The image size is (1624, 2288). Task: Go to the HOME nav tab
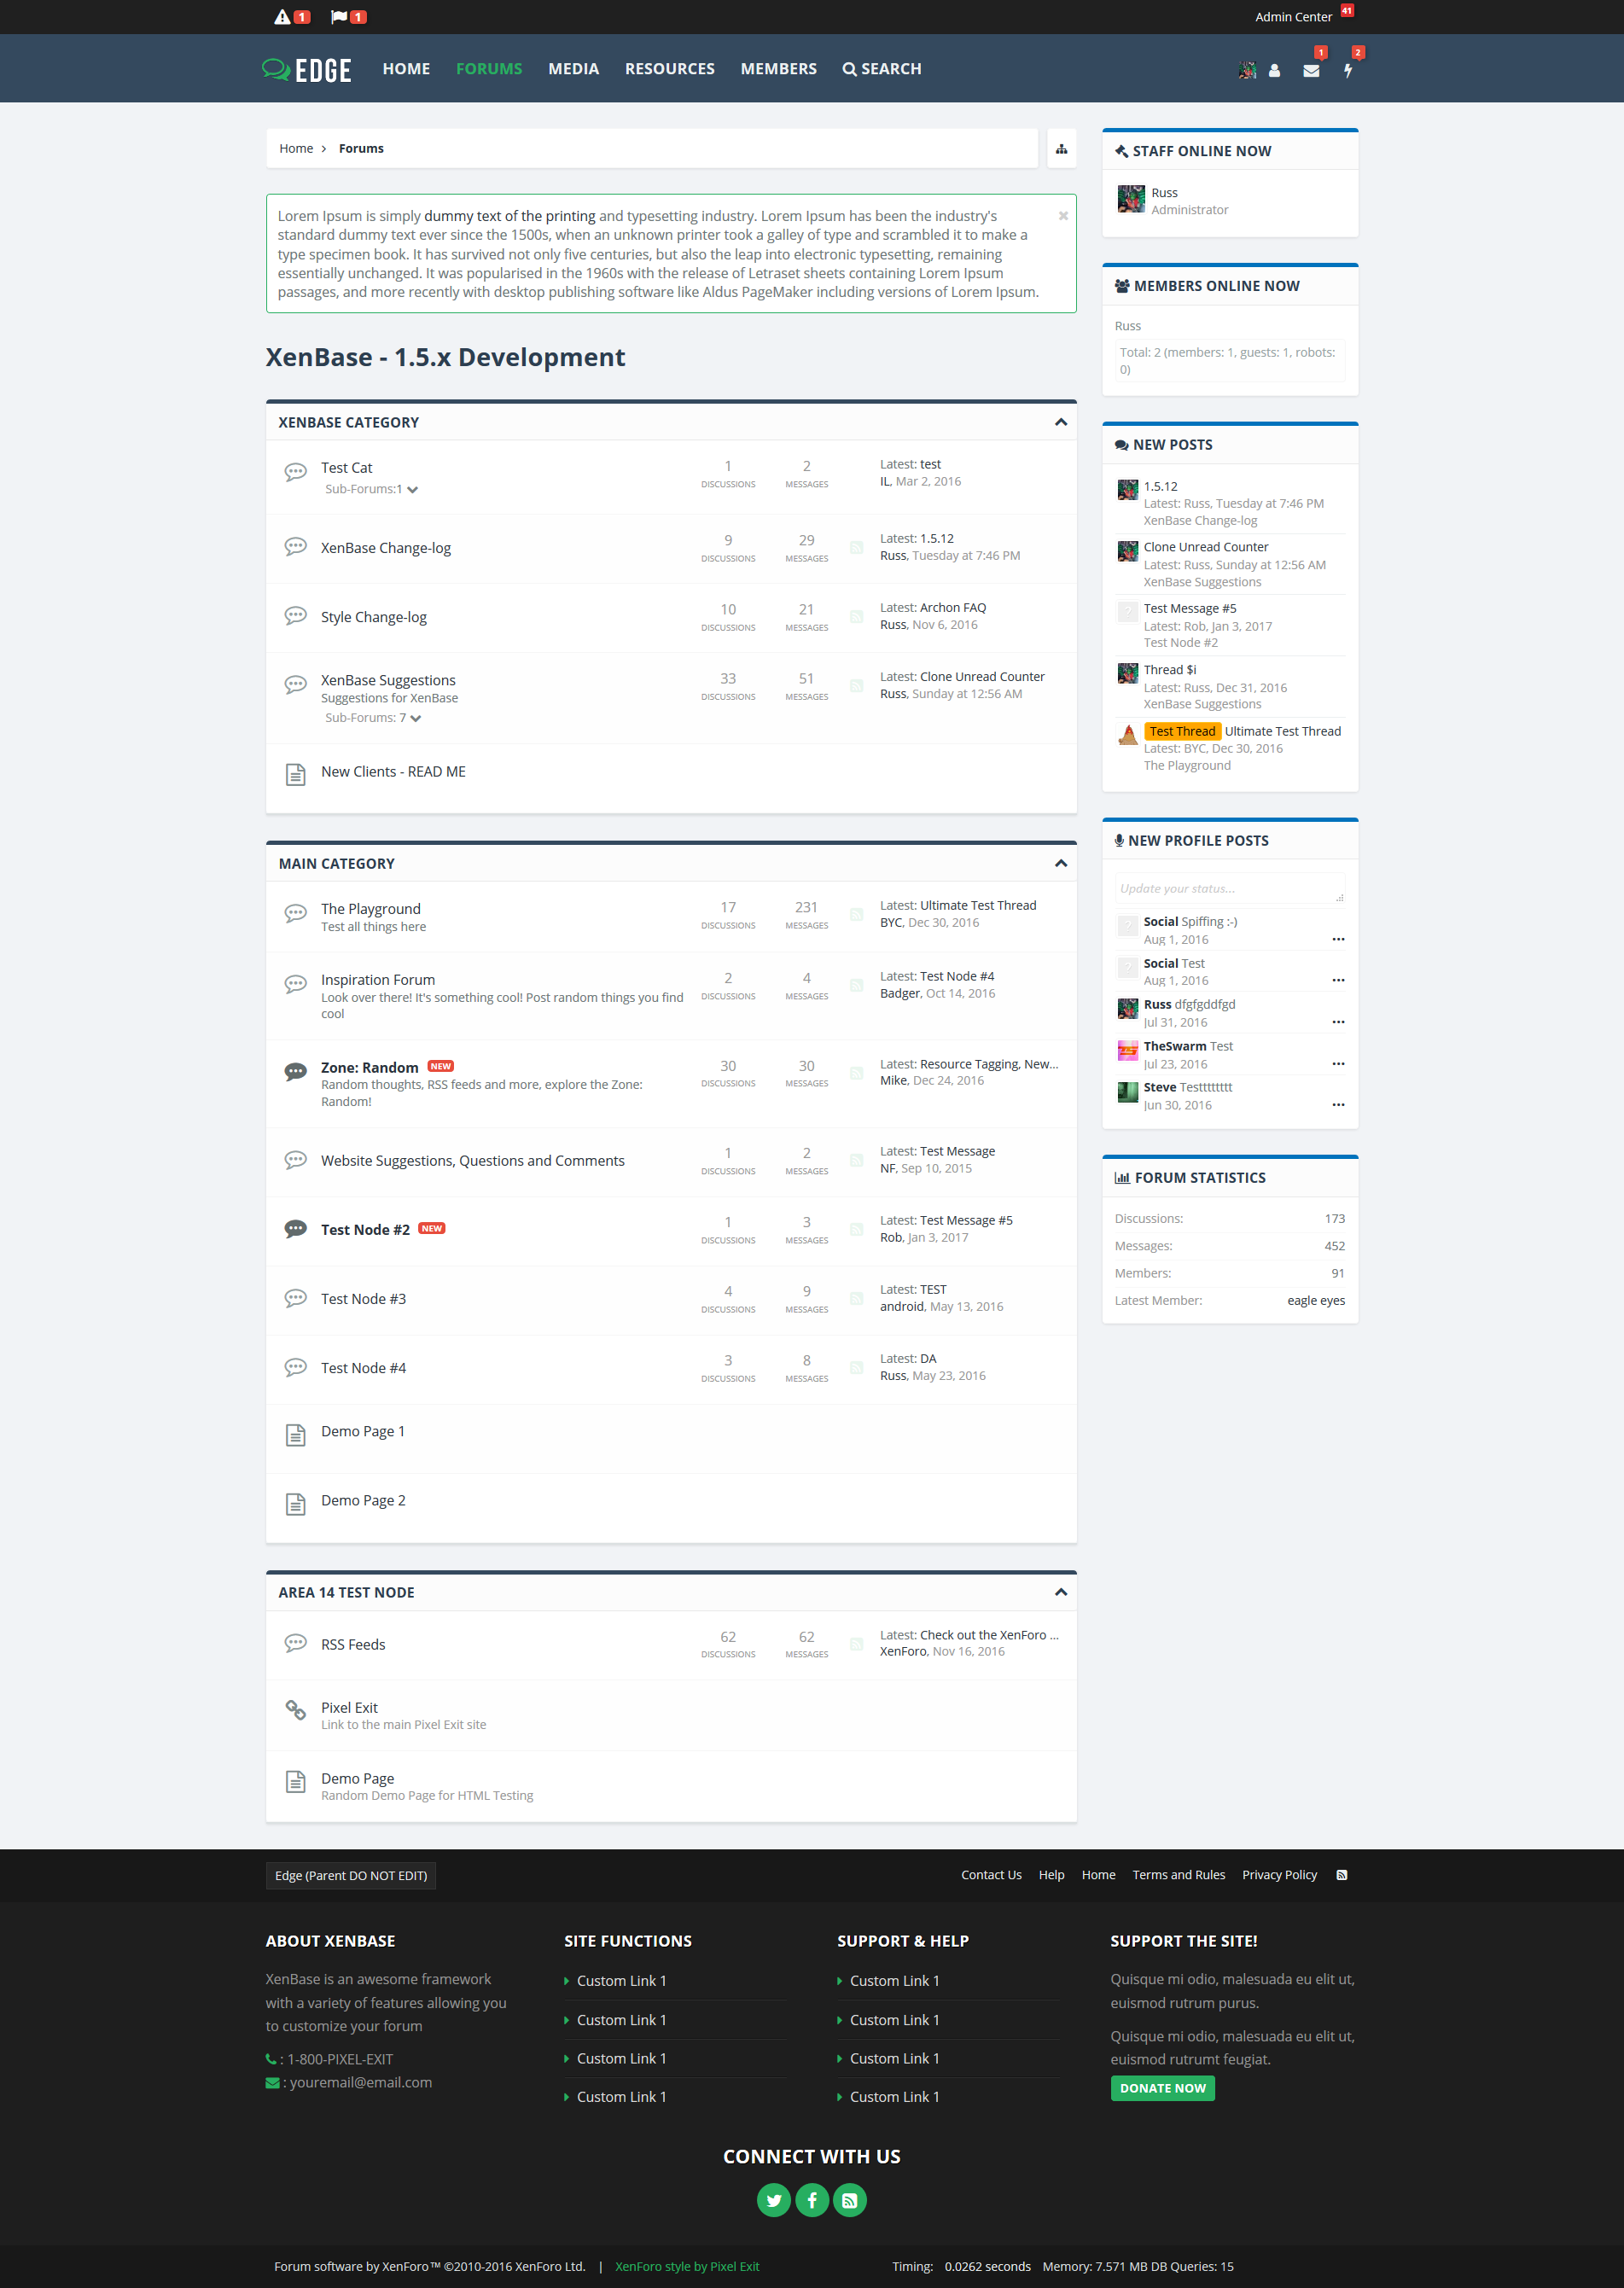(x=406, y=69)
